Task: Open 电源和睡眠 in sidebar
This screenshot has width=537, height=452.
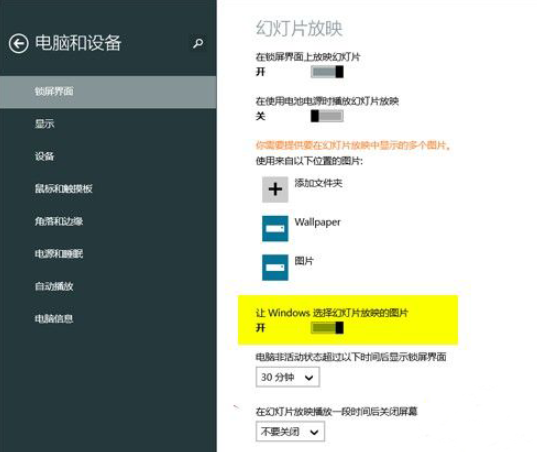Action: 59,254
